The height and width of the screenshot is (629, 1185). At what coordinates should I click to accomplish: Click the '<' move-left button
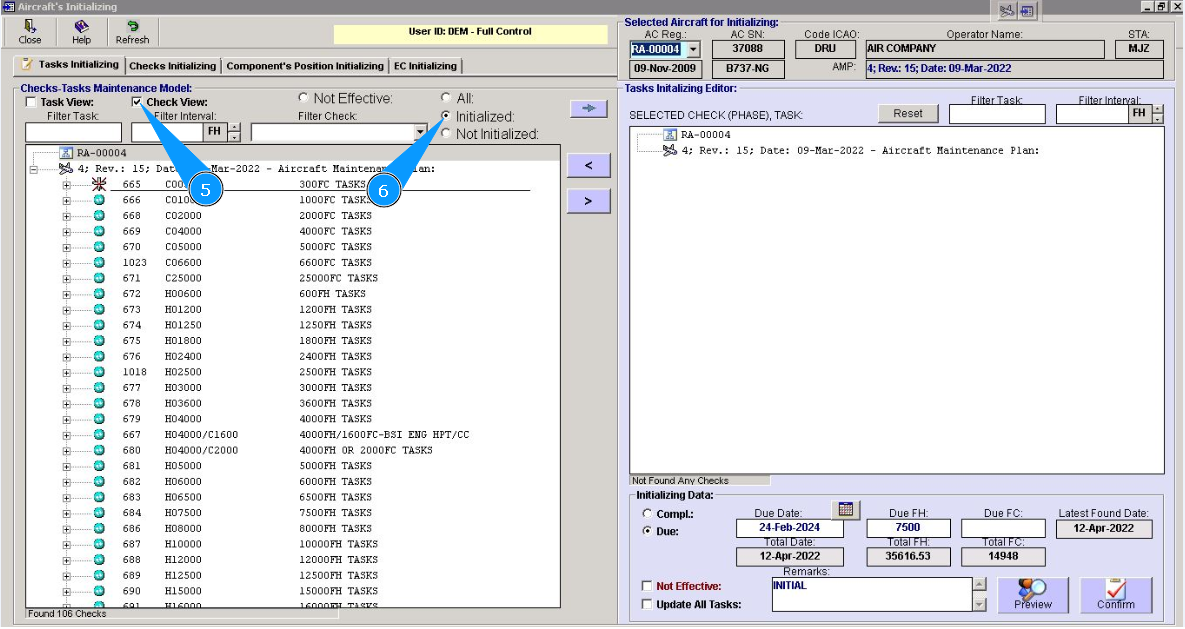click(588, 166)
